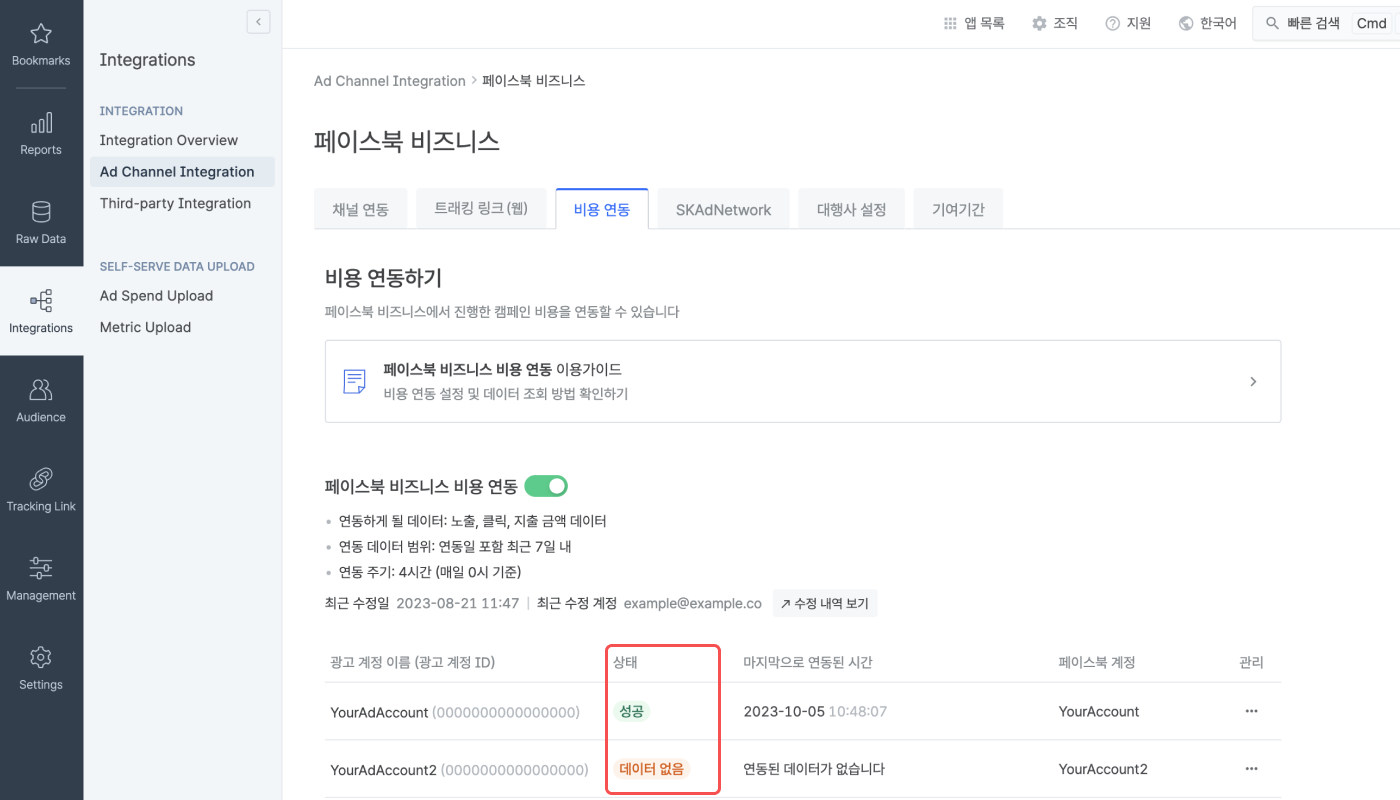
Task: Open Bookmarks star icon in sidebar
Action: point(41,34)
